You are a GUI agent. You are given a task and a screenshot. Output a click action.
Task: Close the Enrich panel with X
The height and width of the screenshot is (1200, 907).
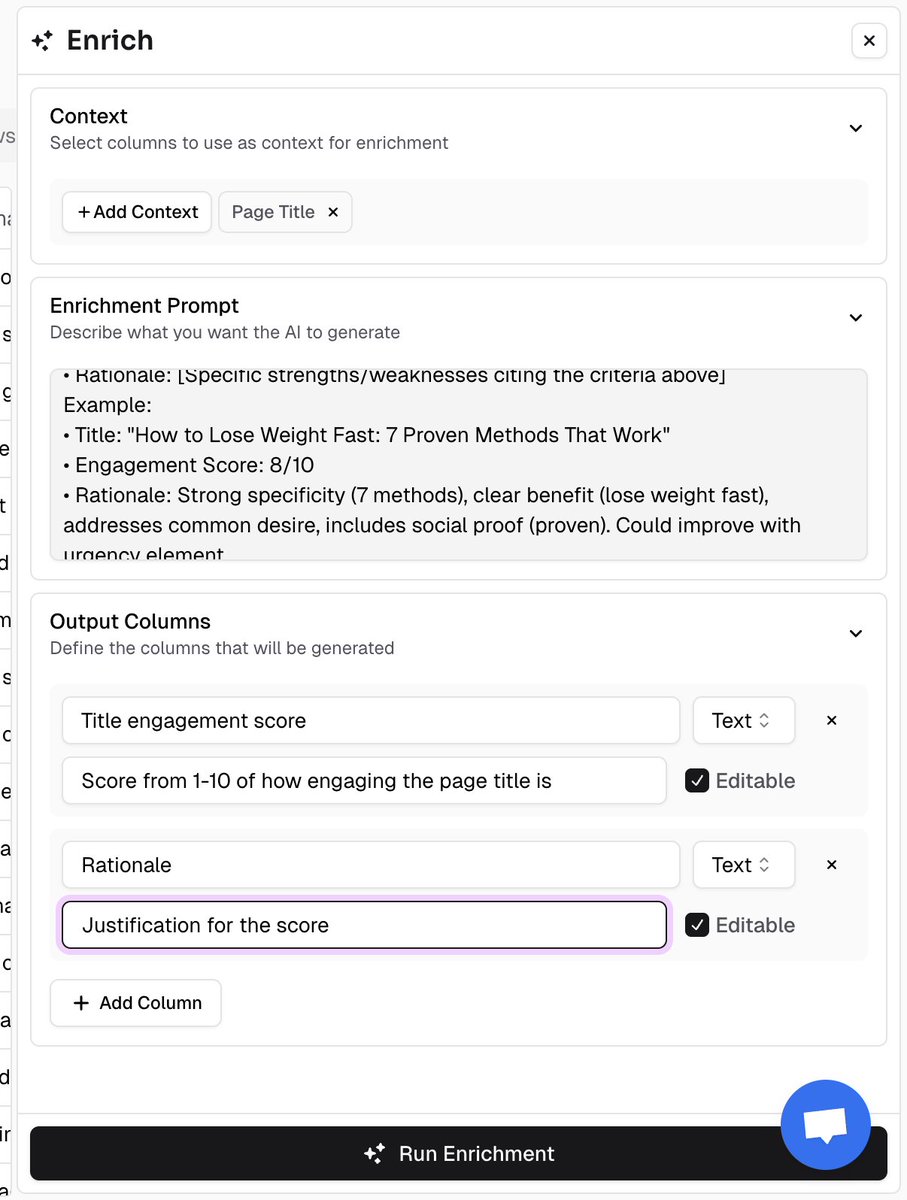pos(868,41)
